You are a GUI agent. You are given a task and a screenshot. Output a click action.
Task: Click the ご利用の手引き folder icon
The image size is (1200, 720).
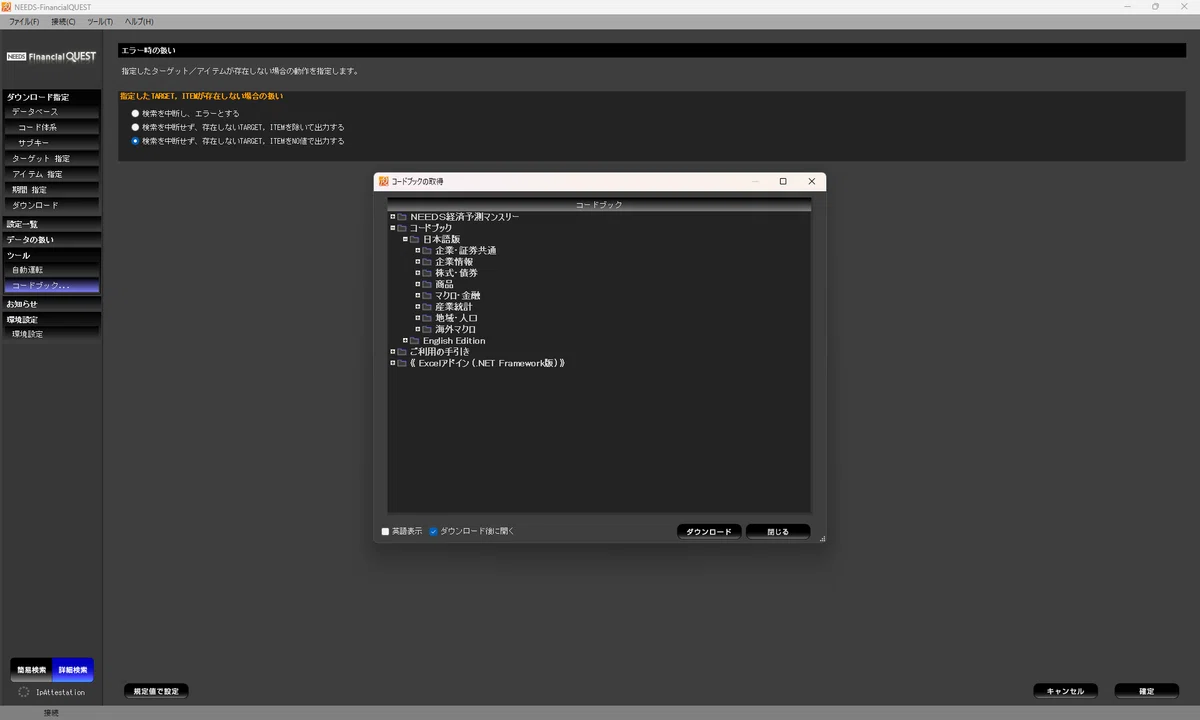pyautogui.click(x=402, y=352)
